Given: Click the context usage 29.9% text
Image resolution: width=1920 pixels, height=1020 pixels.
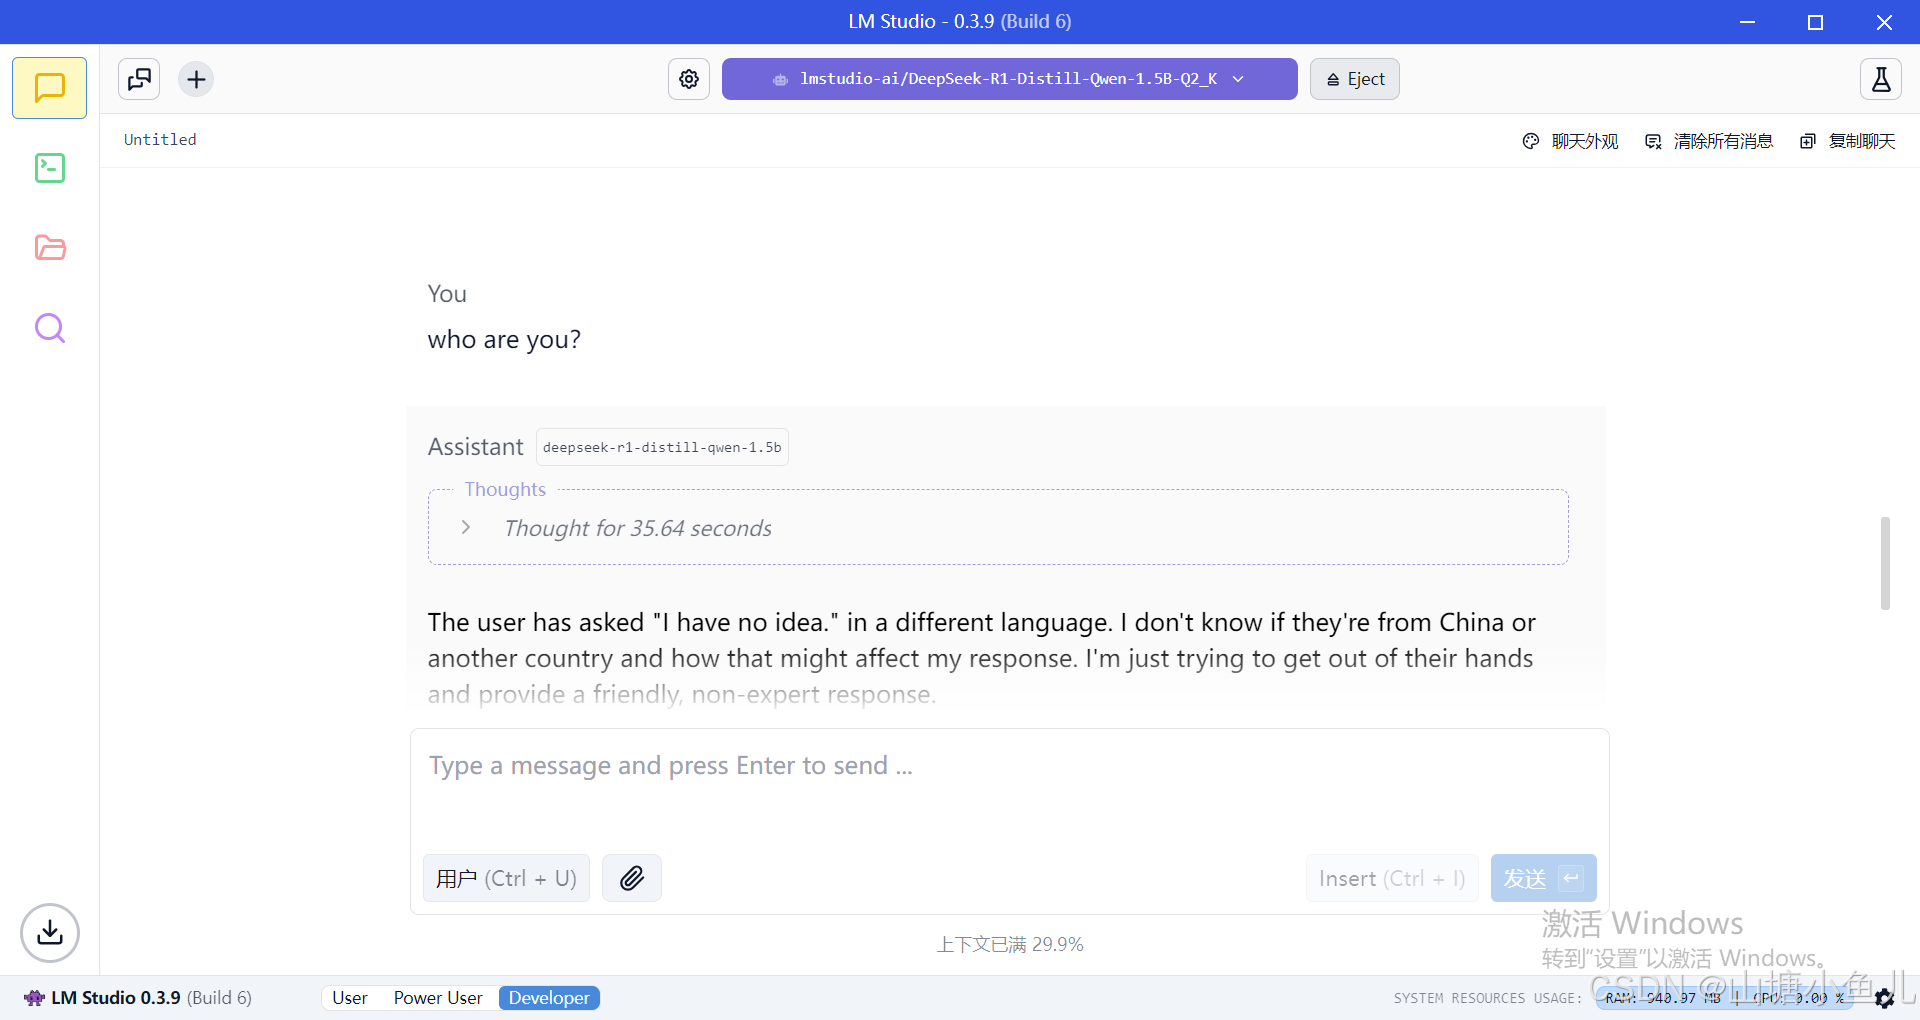Looking at the screenshot, I should coord(1010,944).
